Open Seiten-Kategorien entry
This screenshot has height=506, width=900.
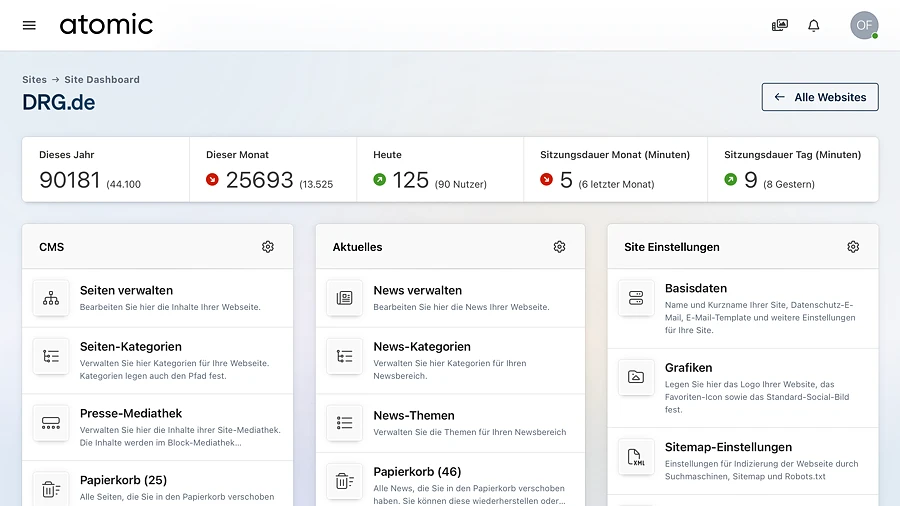click(130, 347)
